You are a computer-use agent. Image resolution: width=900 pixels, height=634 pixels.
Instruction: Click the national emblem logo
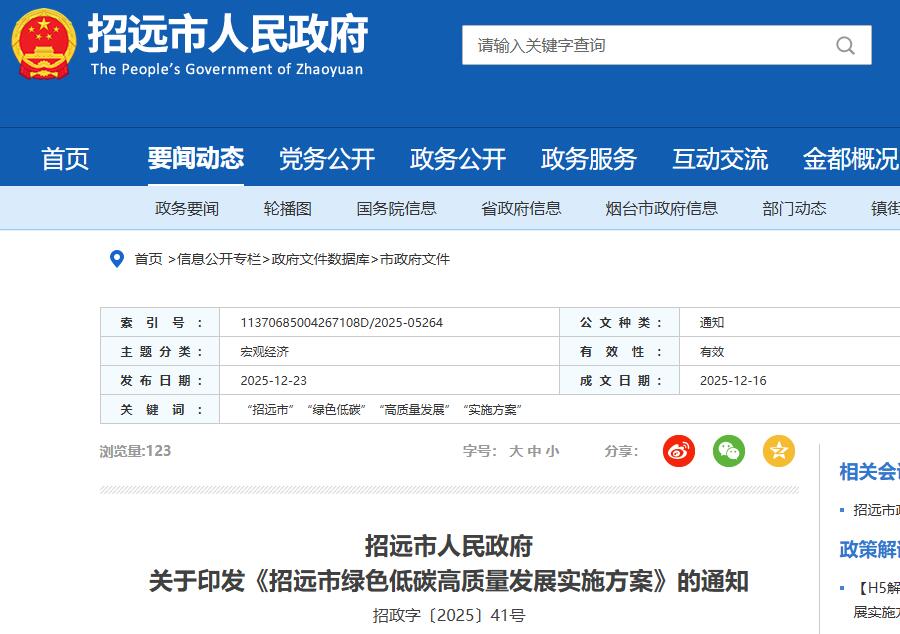point(43,44)
